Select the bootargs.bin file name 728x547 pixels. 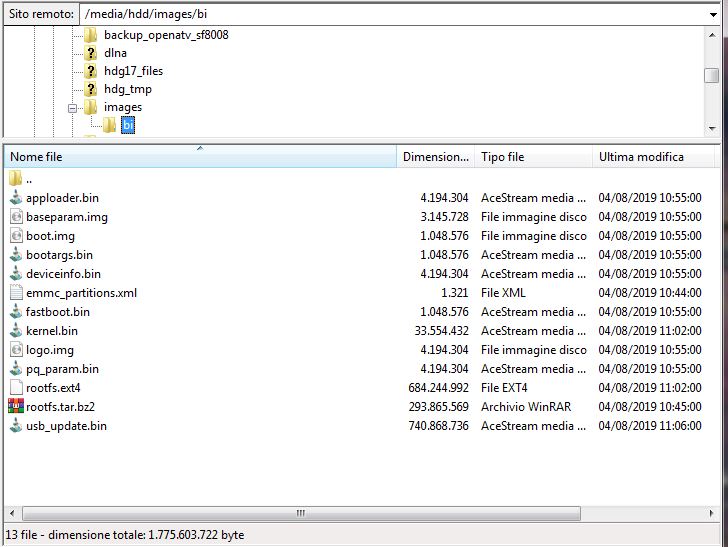59,255
